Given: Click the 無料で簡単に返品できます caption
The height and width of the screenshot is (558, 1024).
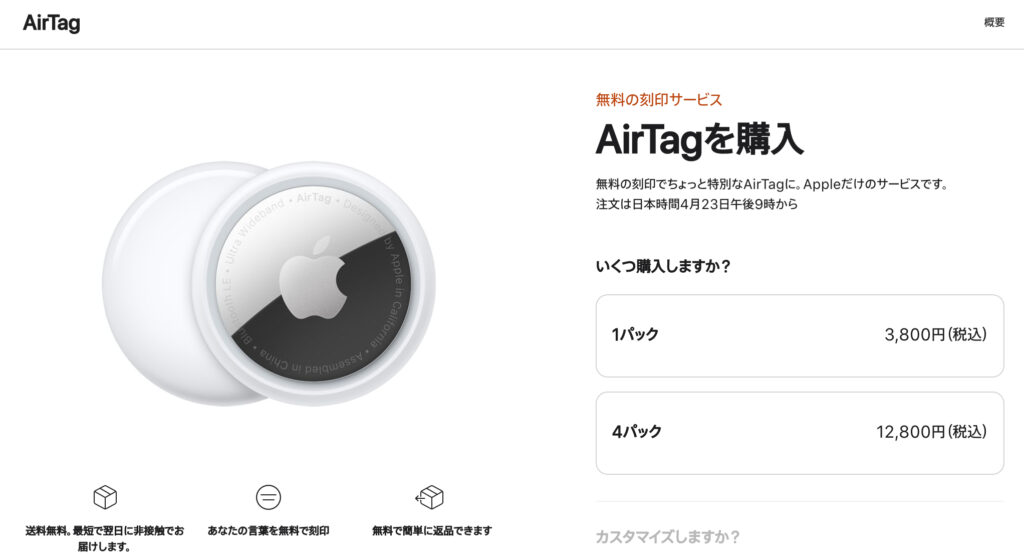Looking at the screenshot, I should (431, 531).
